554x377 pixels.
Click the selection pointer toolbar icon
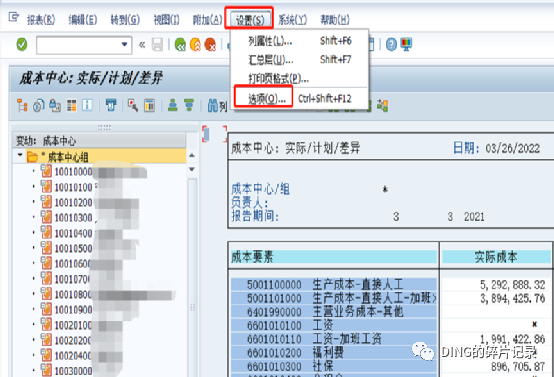[133, 105]
